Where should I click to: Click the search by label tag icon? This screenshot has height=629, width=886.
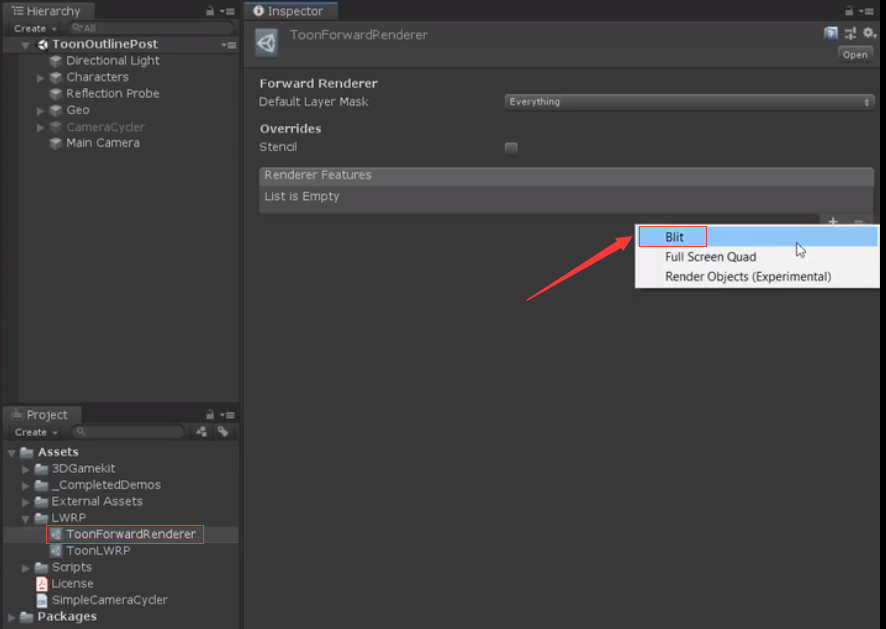pyautogui.click(x=223, y=432)
